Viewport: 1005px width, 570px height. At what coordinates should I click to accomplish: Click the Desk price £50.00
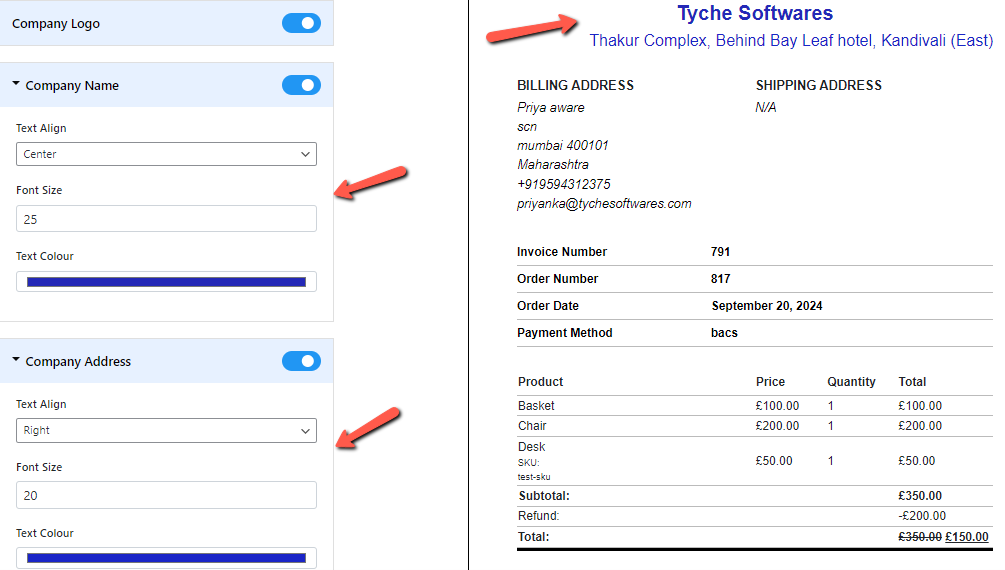(x=774, y=461)
